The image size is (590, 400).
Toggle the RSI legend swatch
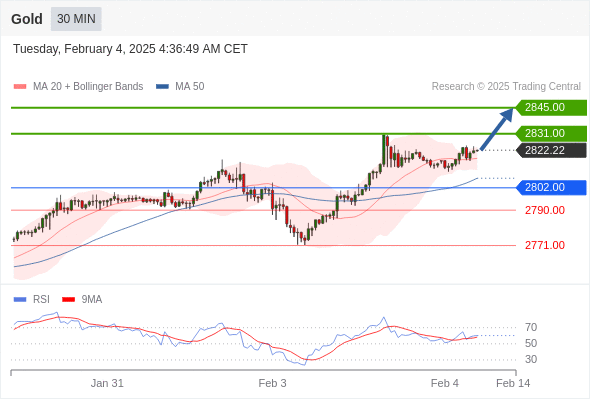pyautogui.click(x=20, y=300)
